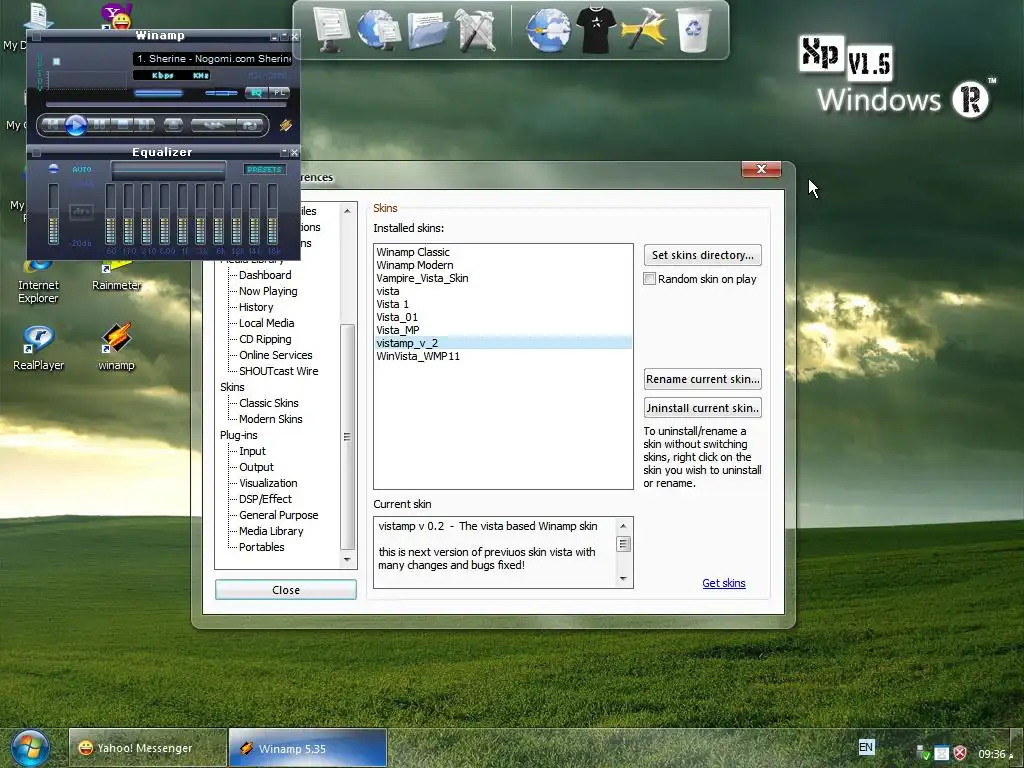Select the winamp desktop shortcut icon

tap(116, 347)
